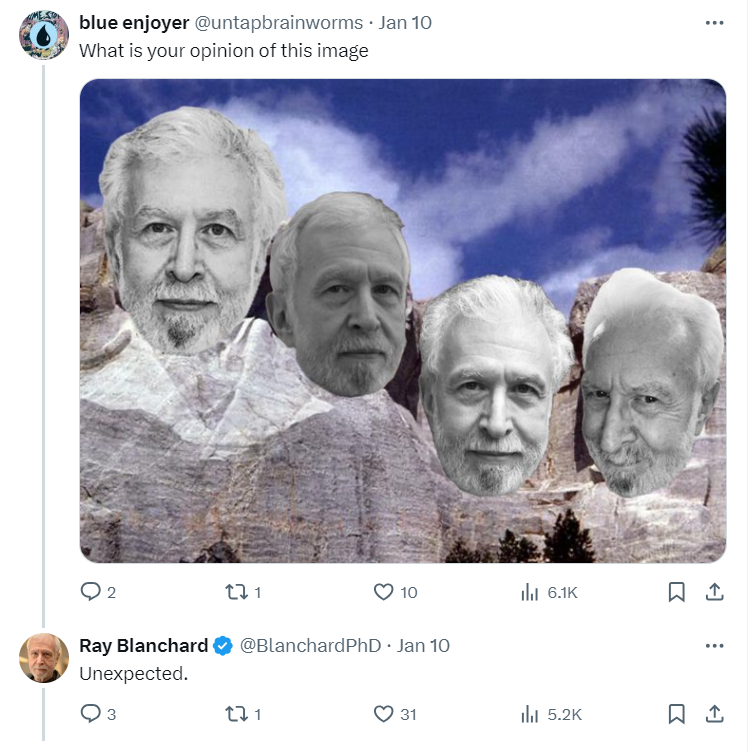
Task: Visit @untapbrainworms profile handle
Action: (278, 23)
